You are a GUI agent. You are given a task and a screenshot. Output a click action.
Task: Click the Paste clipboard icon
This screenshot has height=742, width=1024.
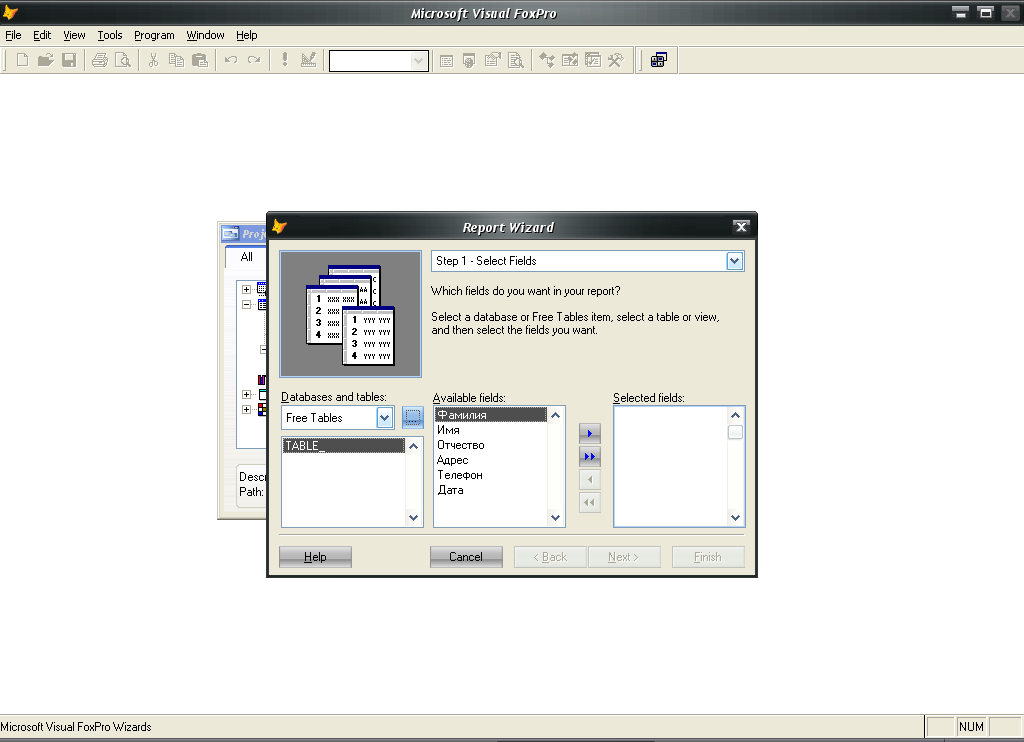click(x=200, y=61)
